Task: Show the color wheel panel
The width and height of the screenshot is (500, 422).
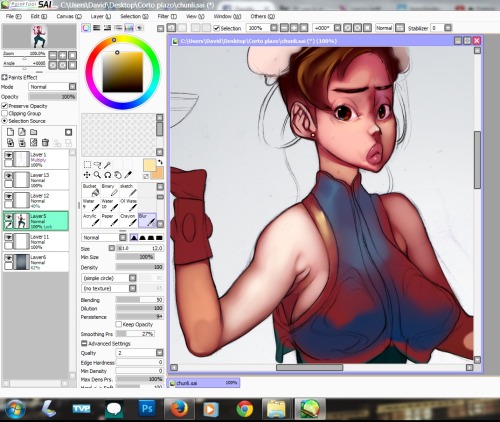Action: 86,28
